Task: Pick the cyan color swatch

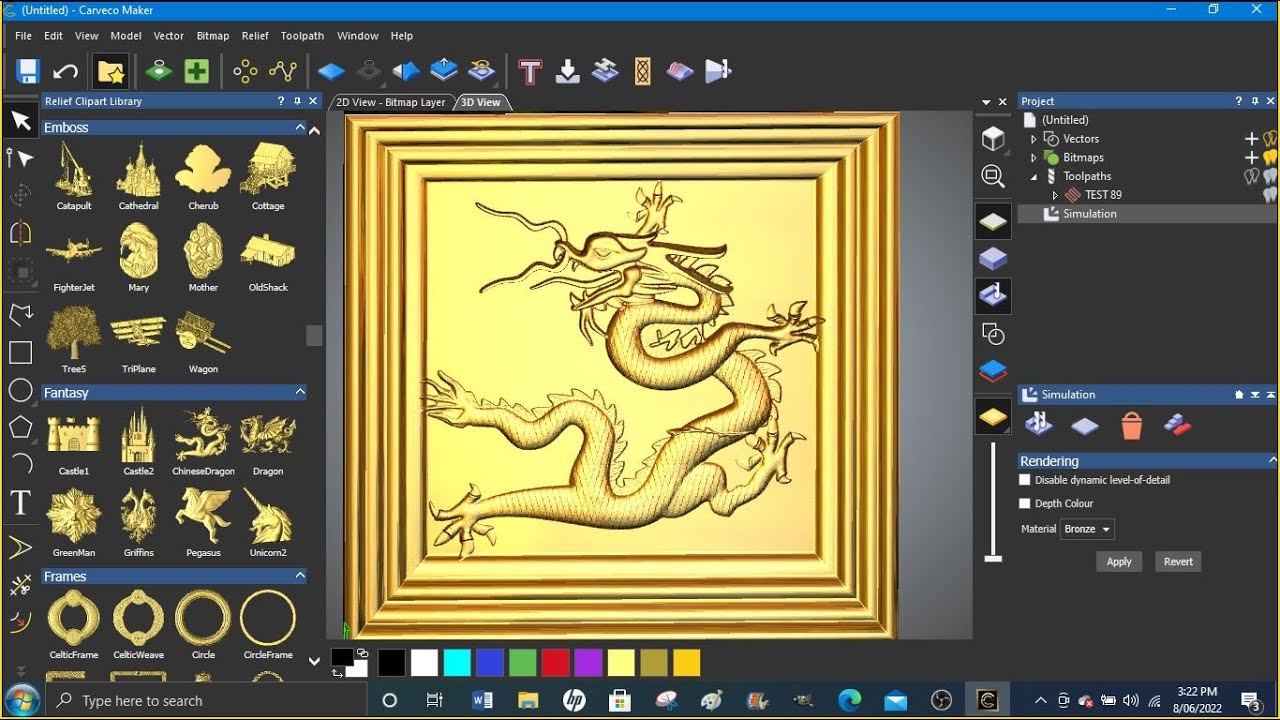Action: click(457, 663)
